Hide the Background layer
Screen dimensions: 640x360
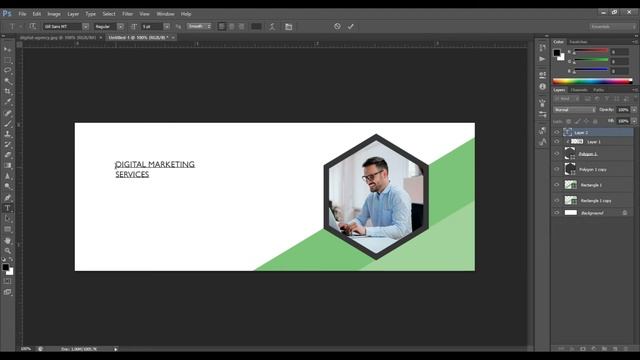tap(557, 213)
